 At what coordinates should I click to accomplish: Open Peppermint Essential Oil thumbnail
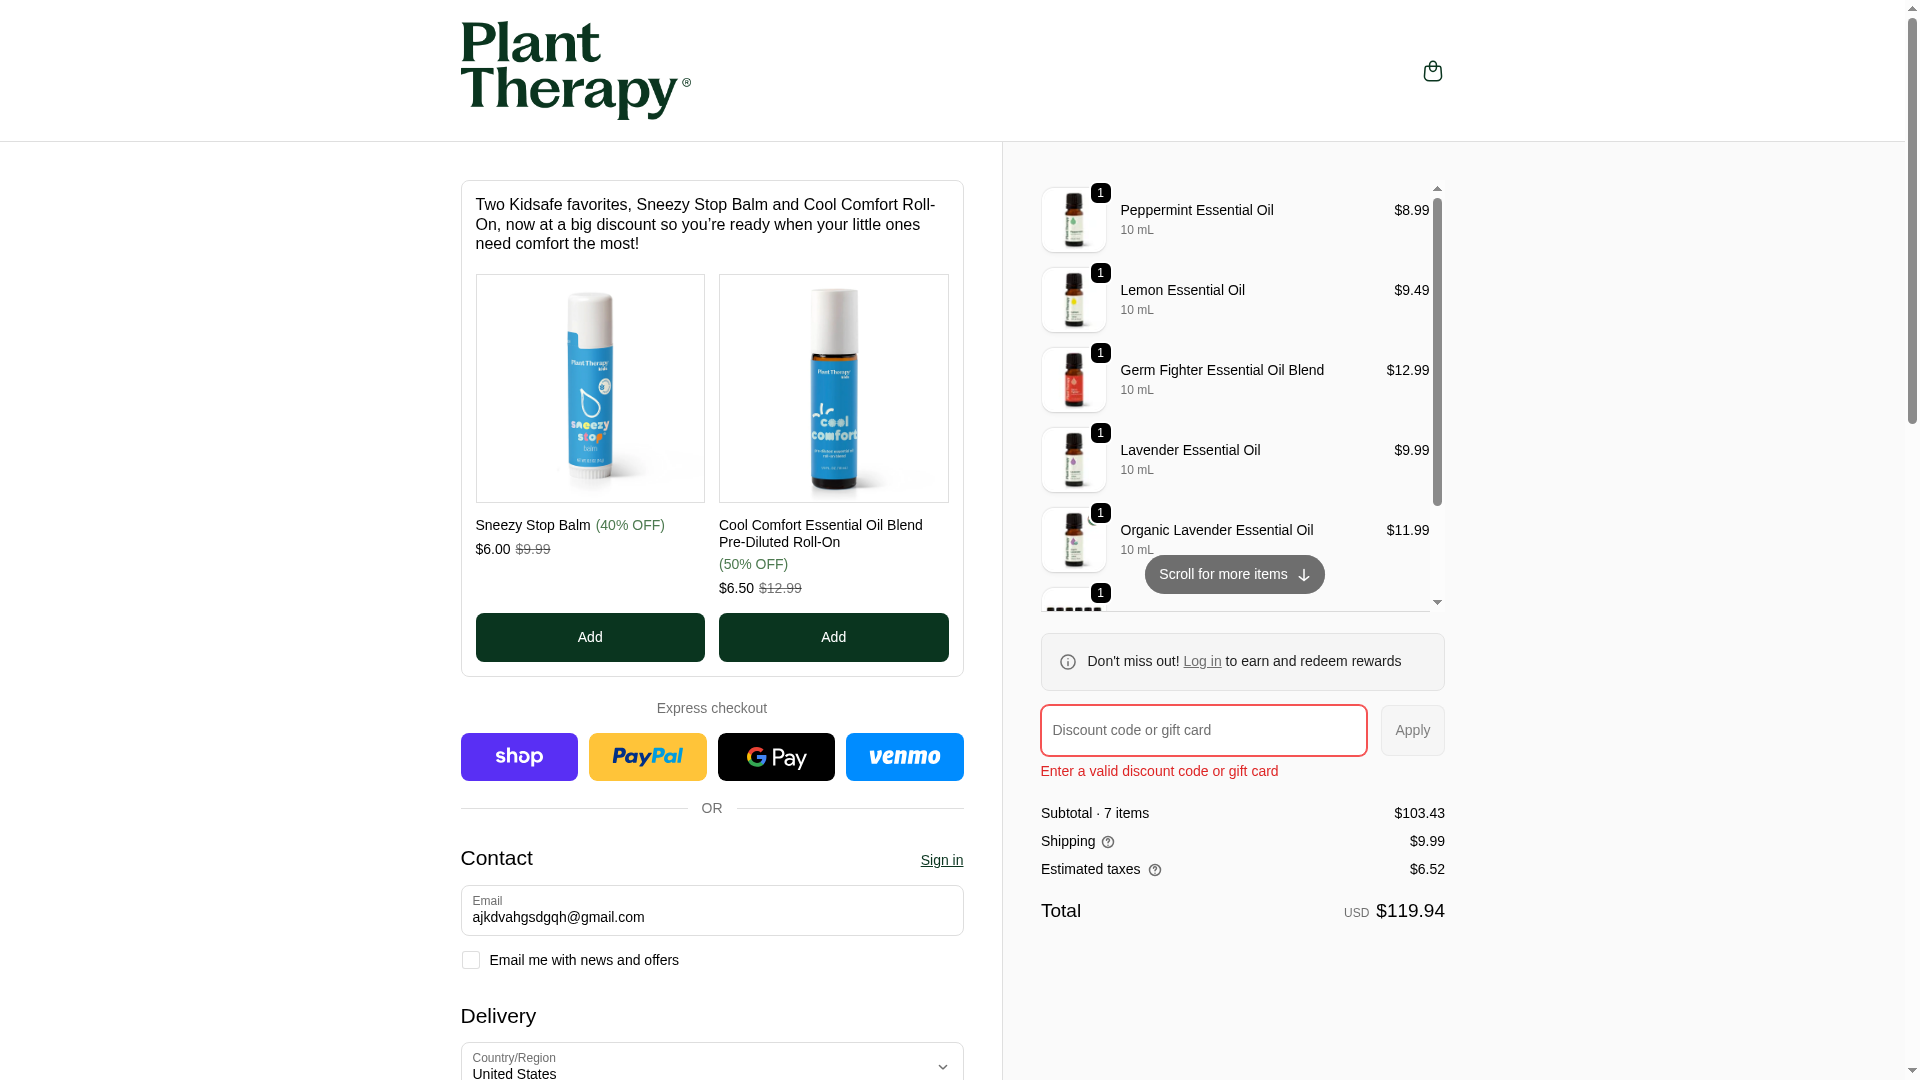pyautogui.click(x=1073, y=220)
